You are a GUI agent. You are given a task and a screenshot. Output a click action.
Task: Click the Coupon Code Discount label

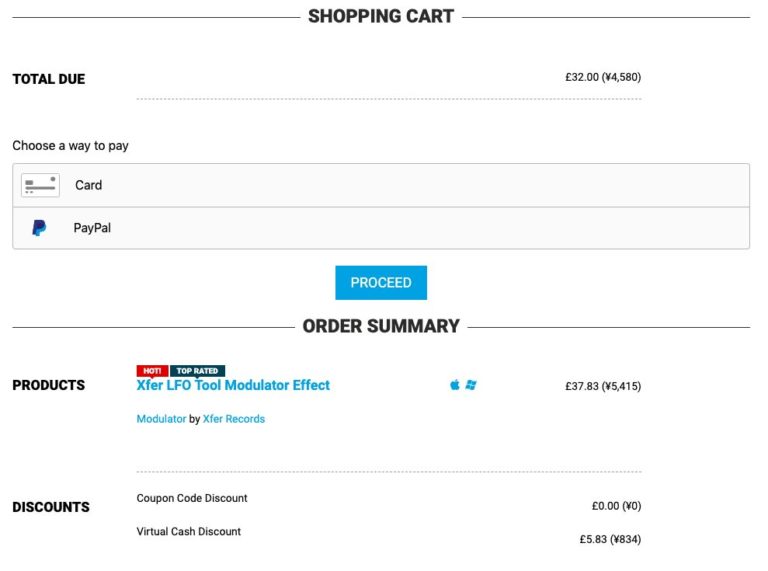(192, 498)
